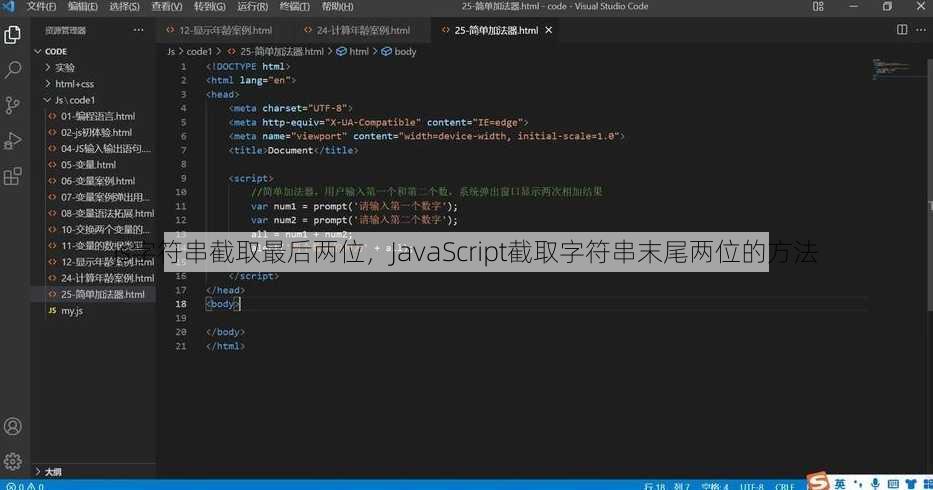Screen dimensions: 933x490
Task: Open the Manage gear icon
Action: (12, 461)
